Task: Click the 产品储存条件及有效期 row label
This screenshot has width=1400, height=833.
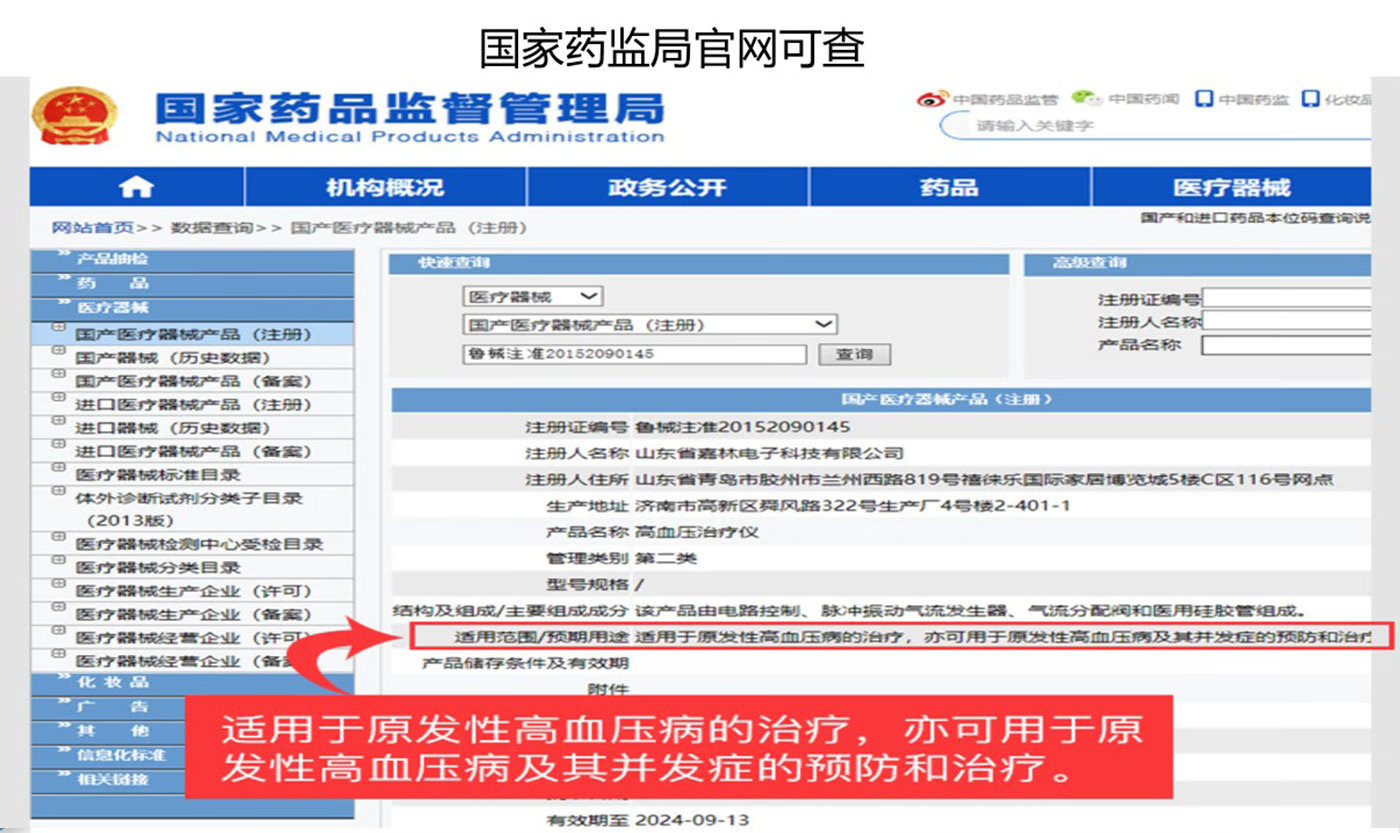Action: [525, 662]
